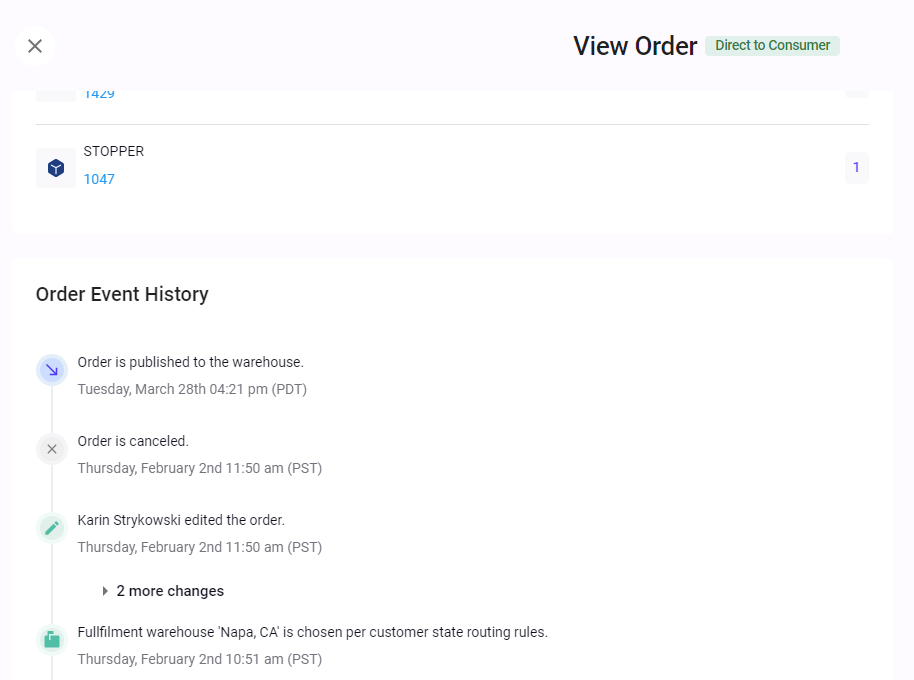
Task: Select 'Karin Strykowski edited the order' event
Action: pos(181,520)
